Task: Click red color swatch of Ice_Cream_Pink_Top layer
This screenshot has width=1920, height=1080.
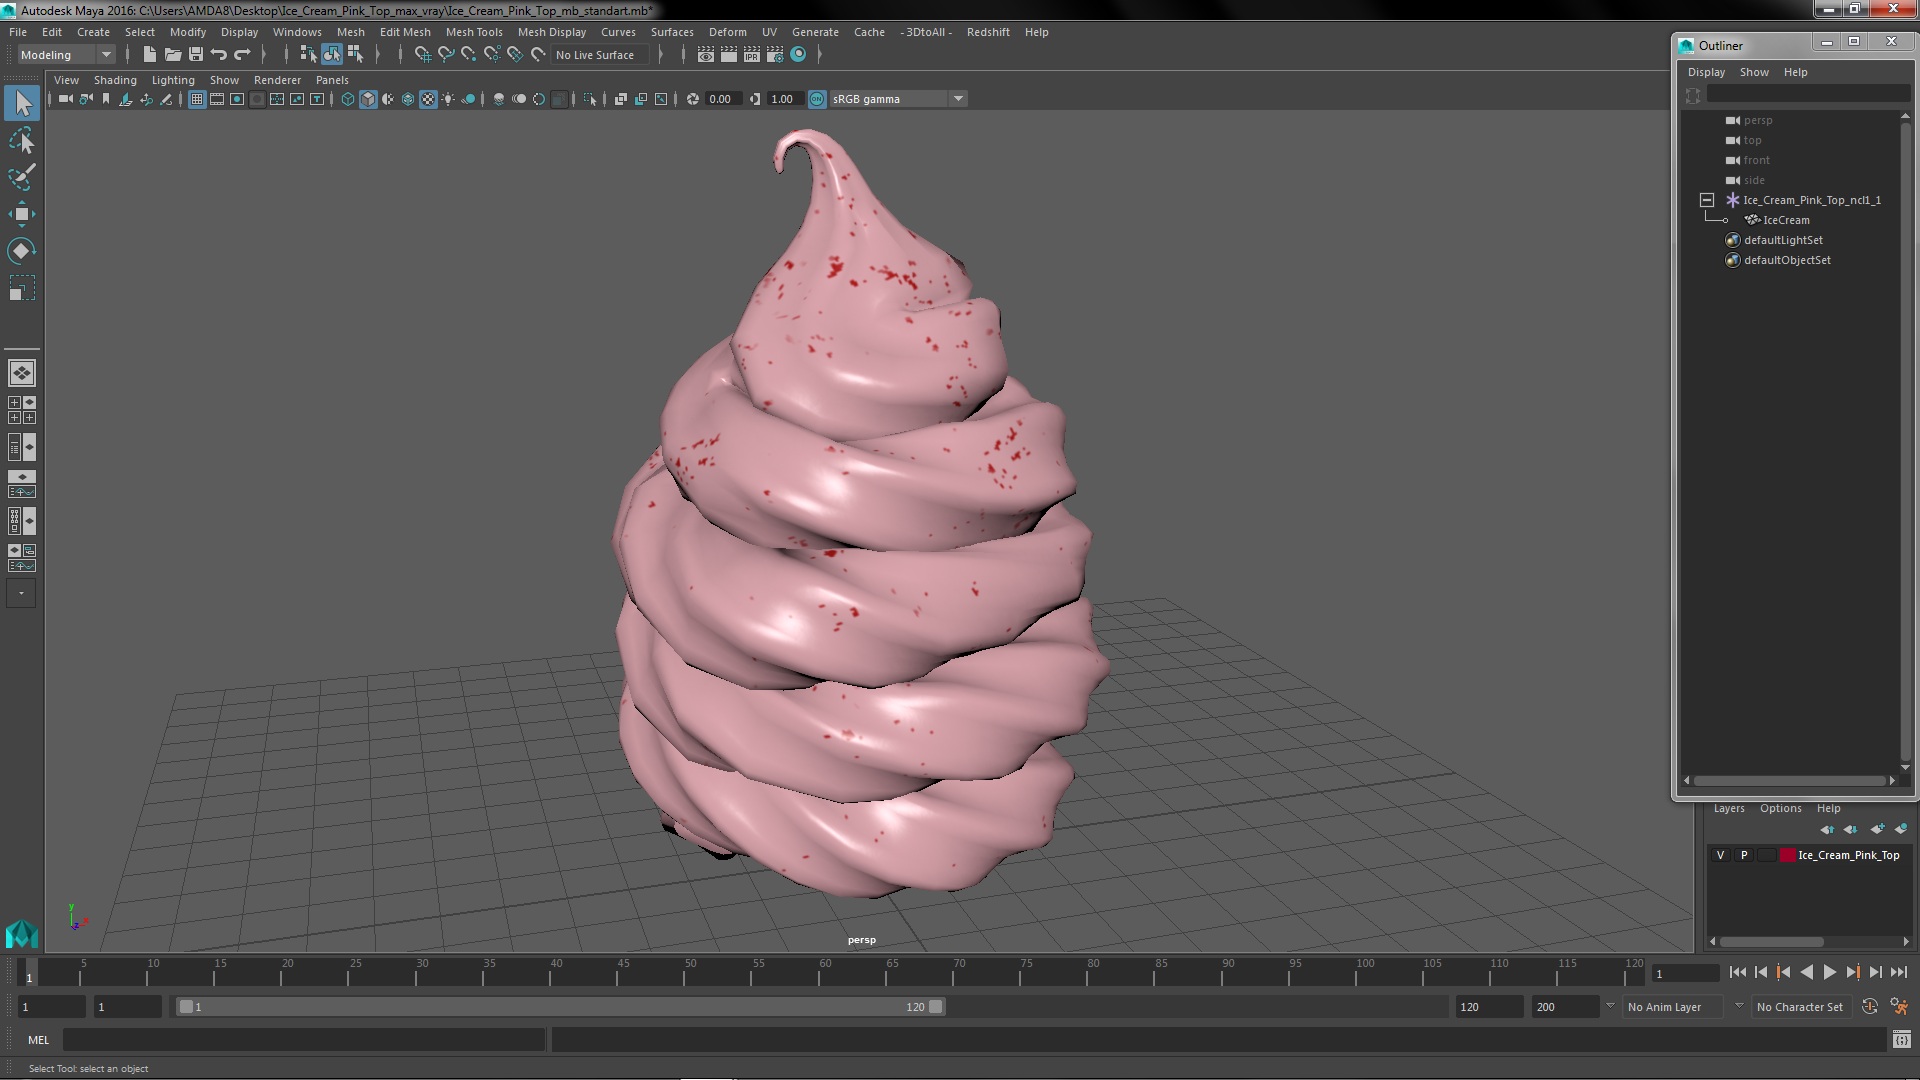Action: [1787, 855]
